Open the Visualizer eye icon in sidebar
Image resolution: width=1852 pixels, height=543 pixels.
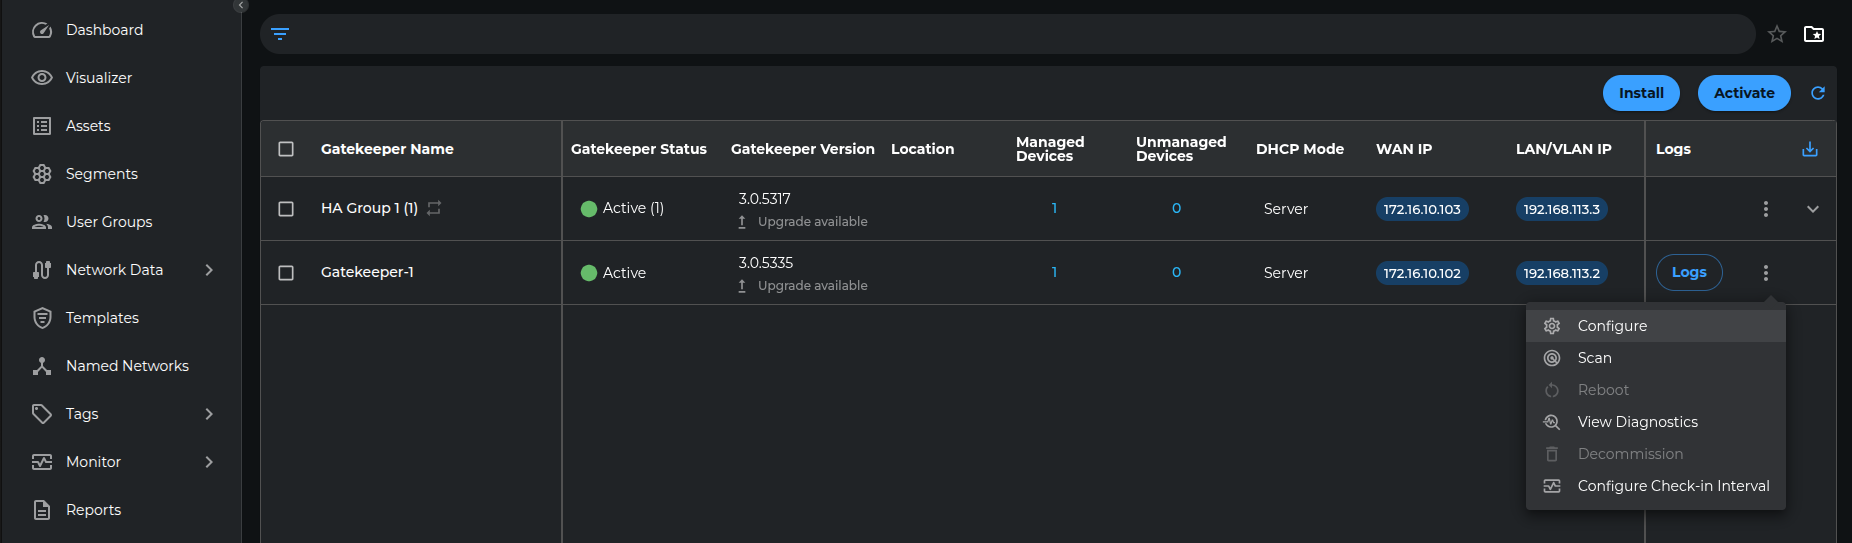click(x=42, y=78)
